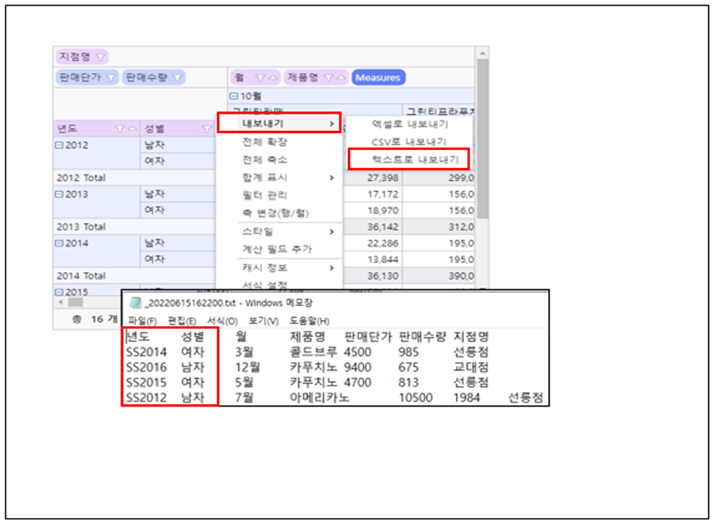The image size is (713, 523).
Task: Open the filter icon on 판매수량 field
Action: [178, 78]
